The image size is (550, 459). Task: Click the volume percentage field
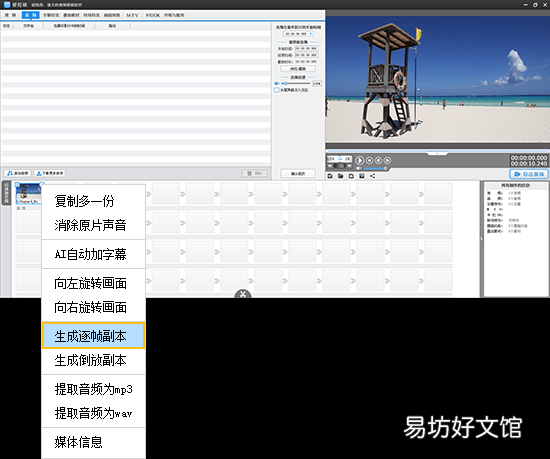tap(317, 83)
